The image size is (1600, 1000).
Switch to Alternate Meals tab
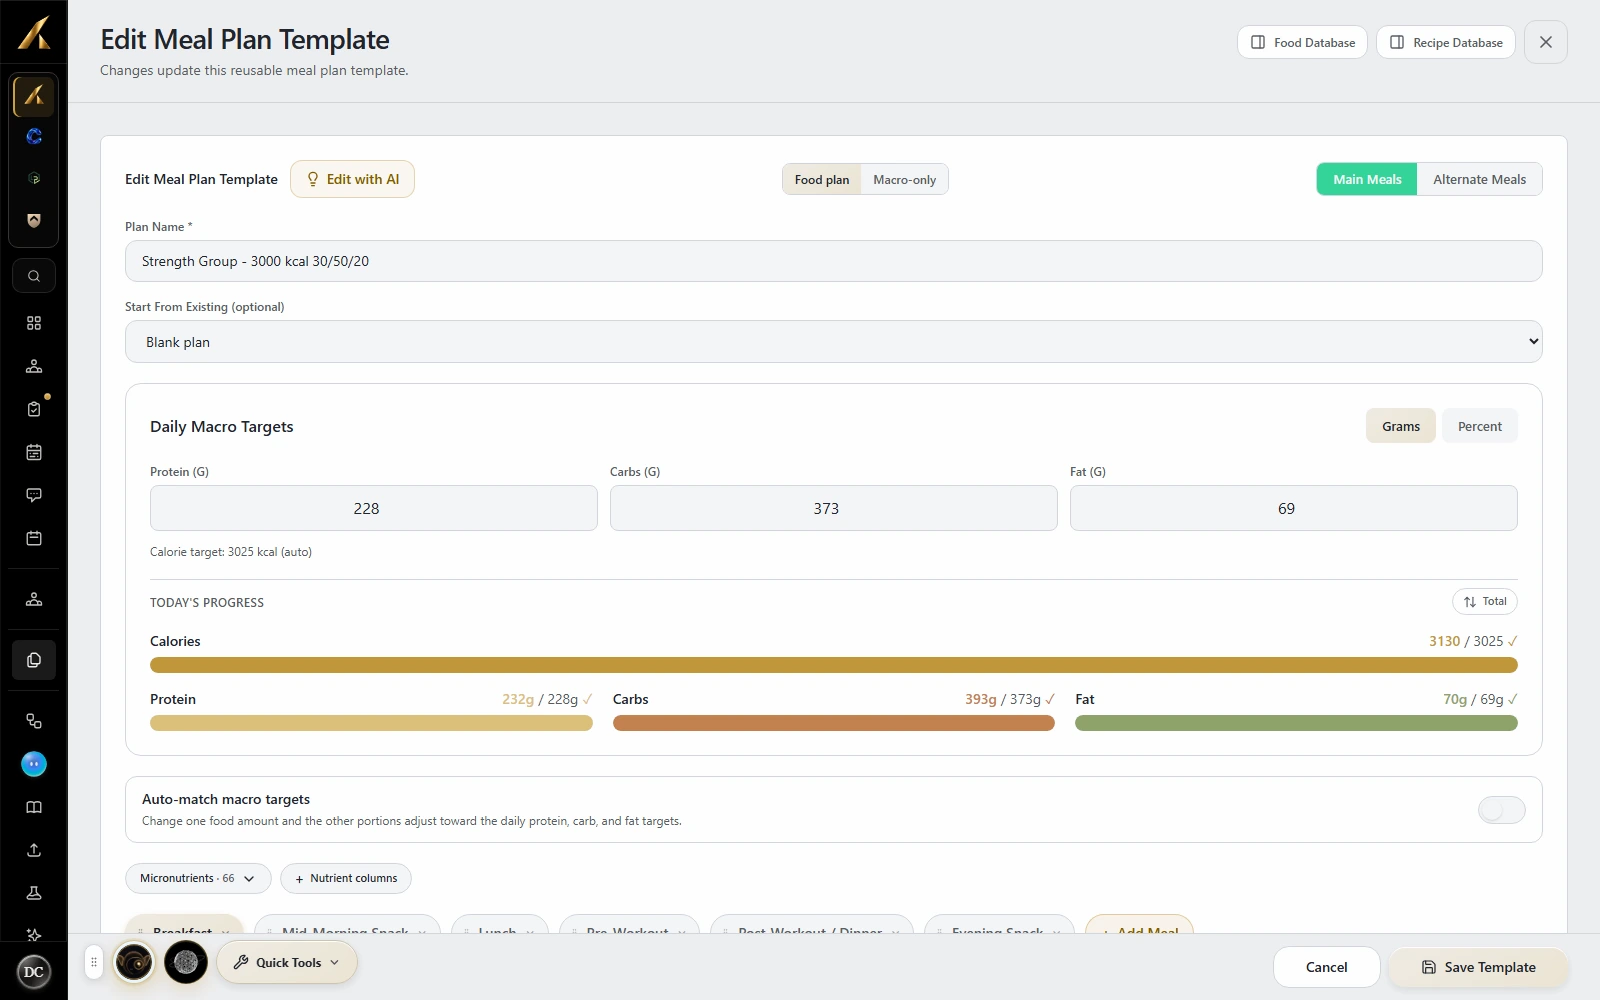tap(1480, 180)
